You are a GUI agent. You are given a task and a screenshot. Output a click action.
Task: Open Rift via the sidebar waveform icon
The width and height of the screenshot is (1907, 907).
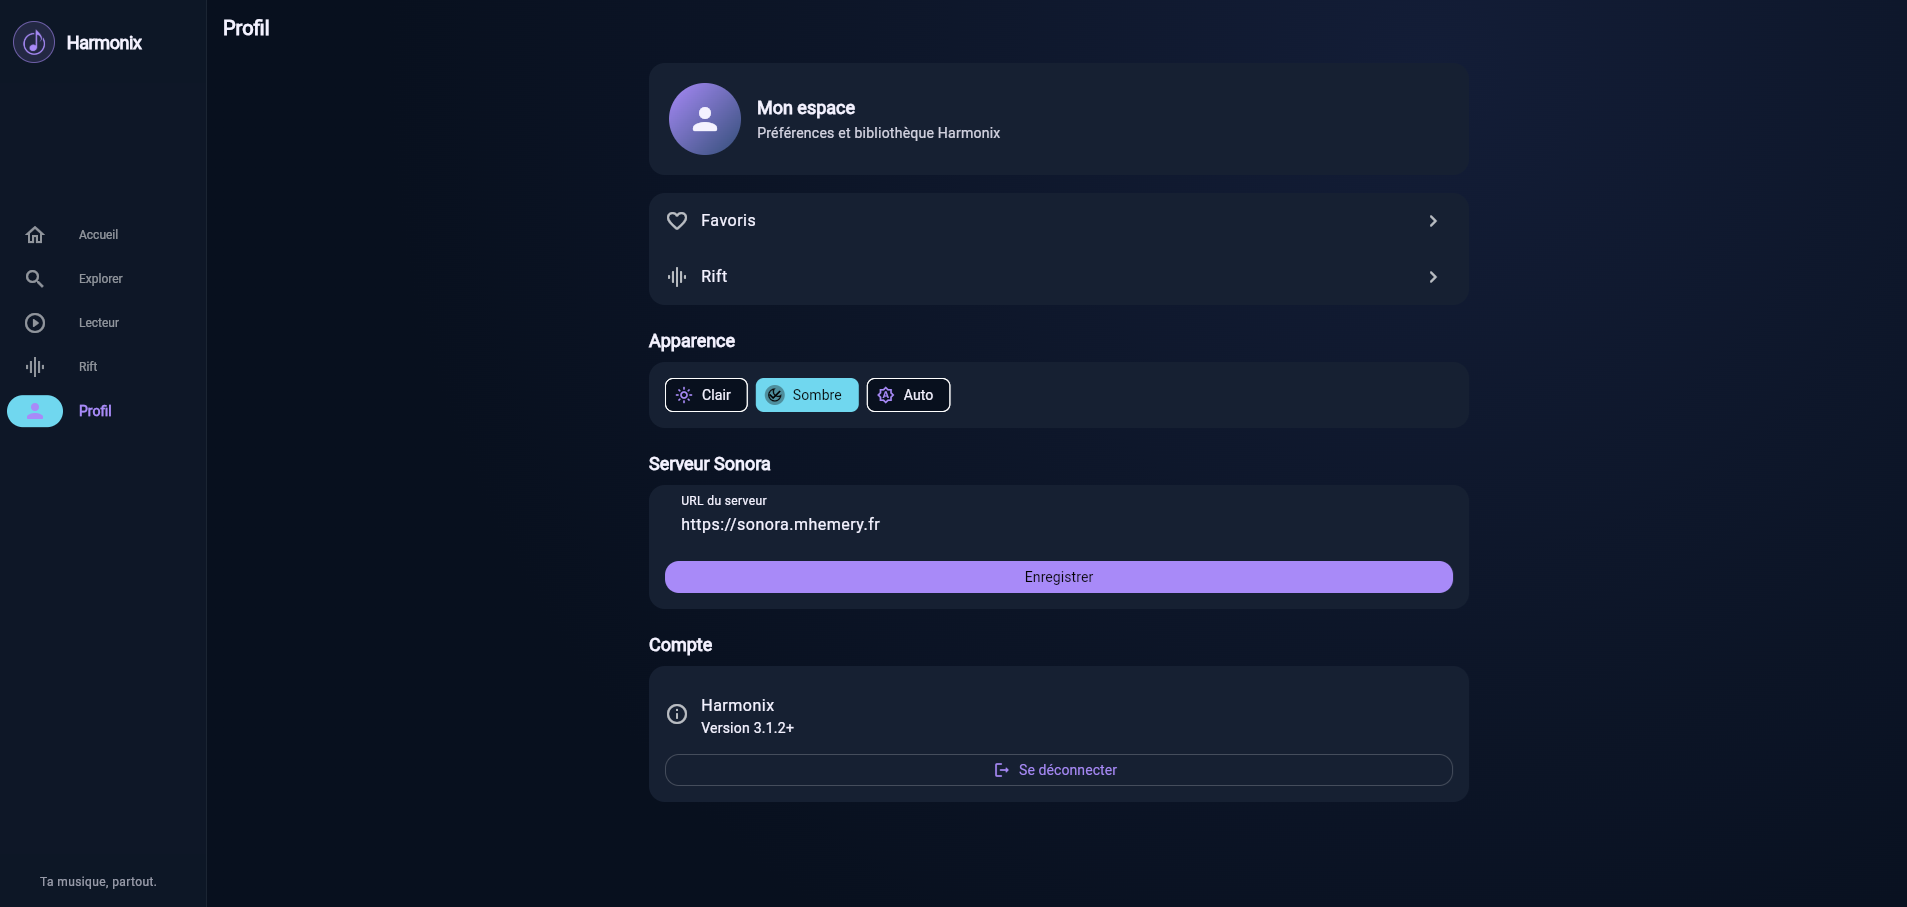coord(35,367)
